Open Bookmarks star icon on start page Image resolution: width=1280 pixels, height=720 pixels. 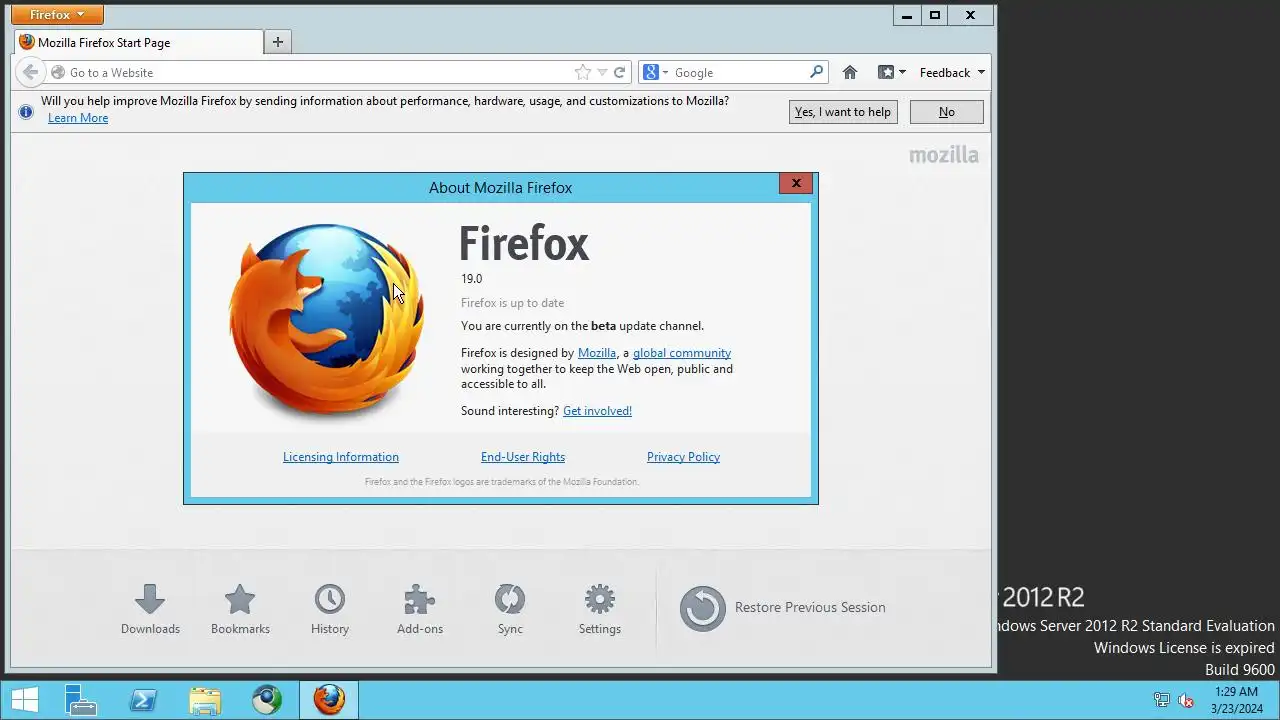point(240,609)
